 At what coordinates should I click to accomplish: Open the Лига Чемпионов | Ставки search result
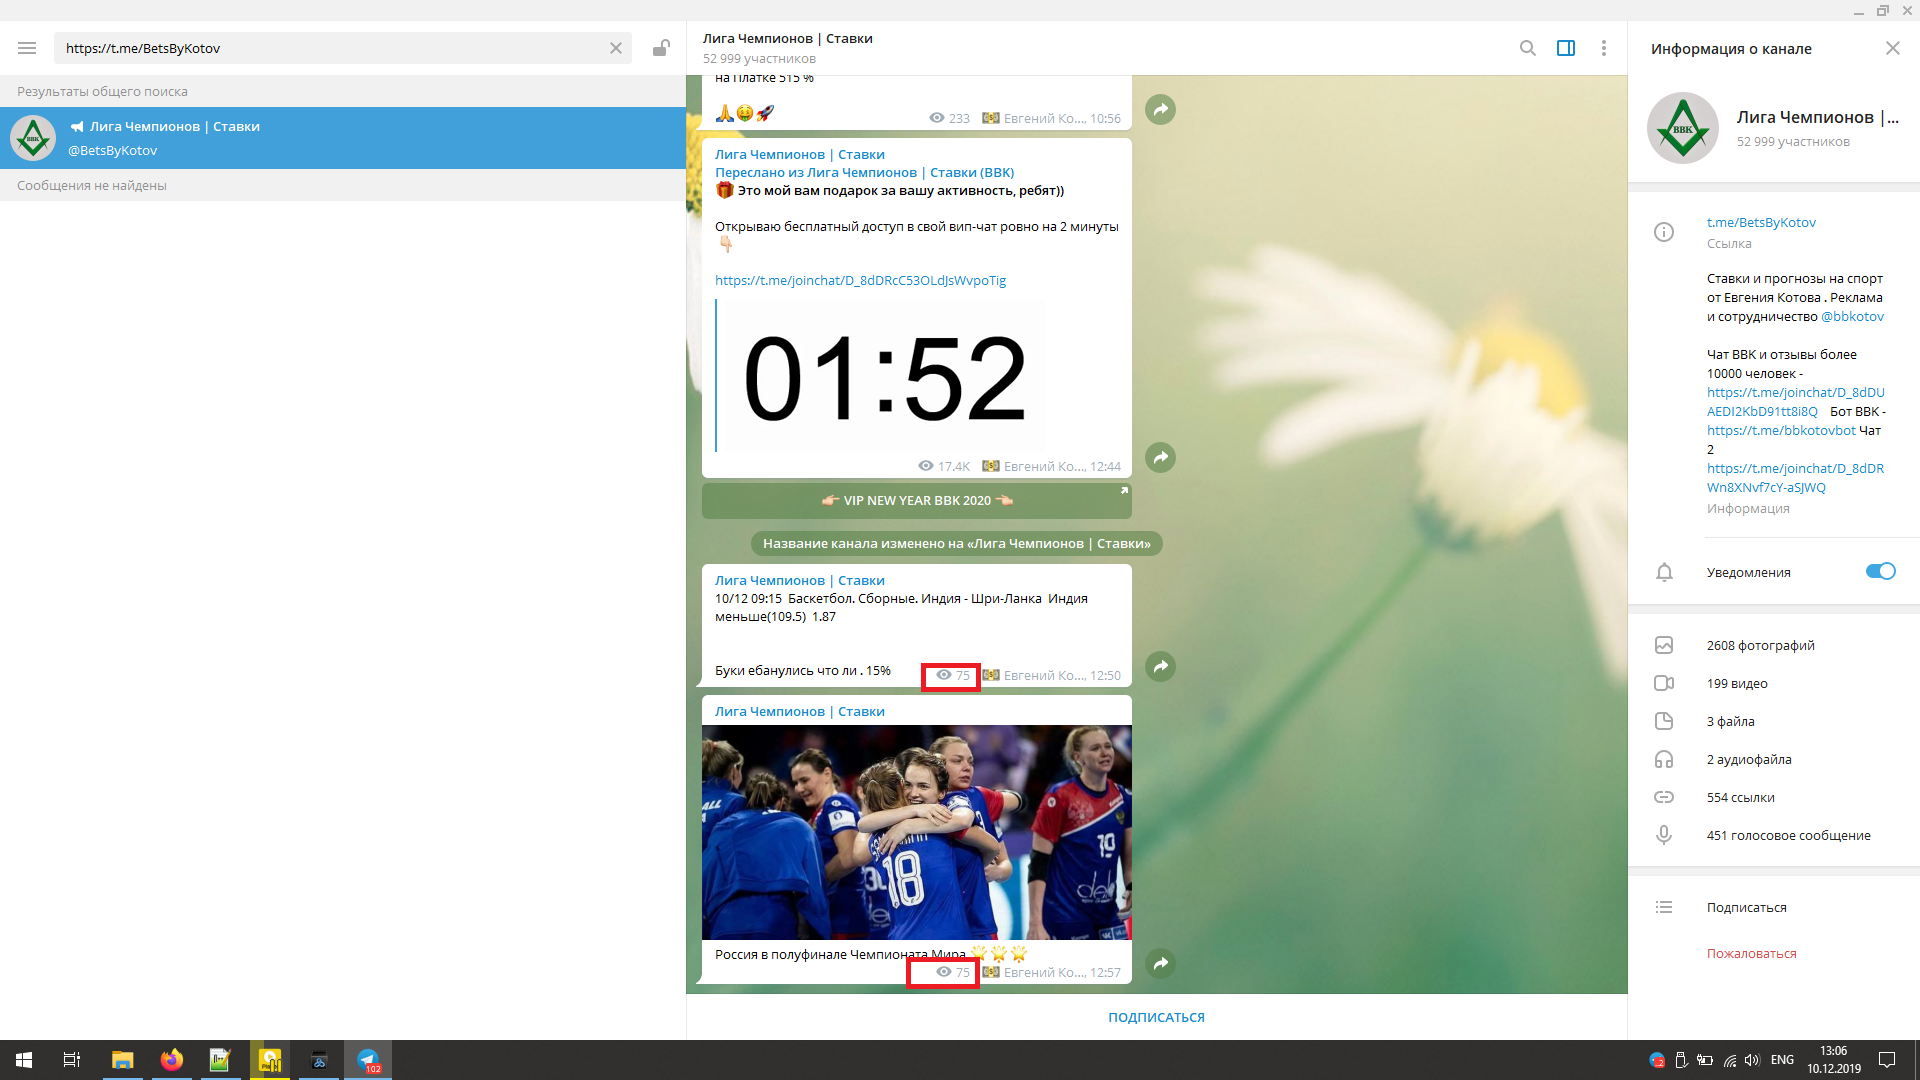343,138
